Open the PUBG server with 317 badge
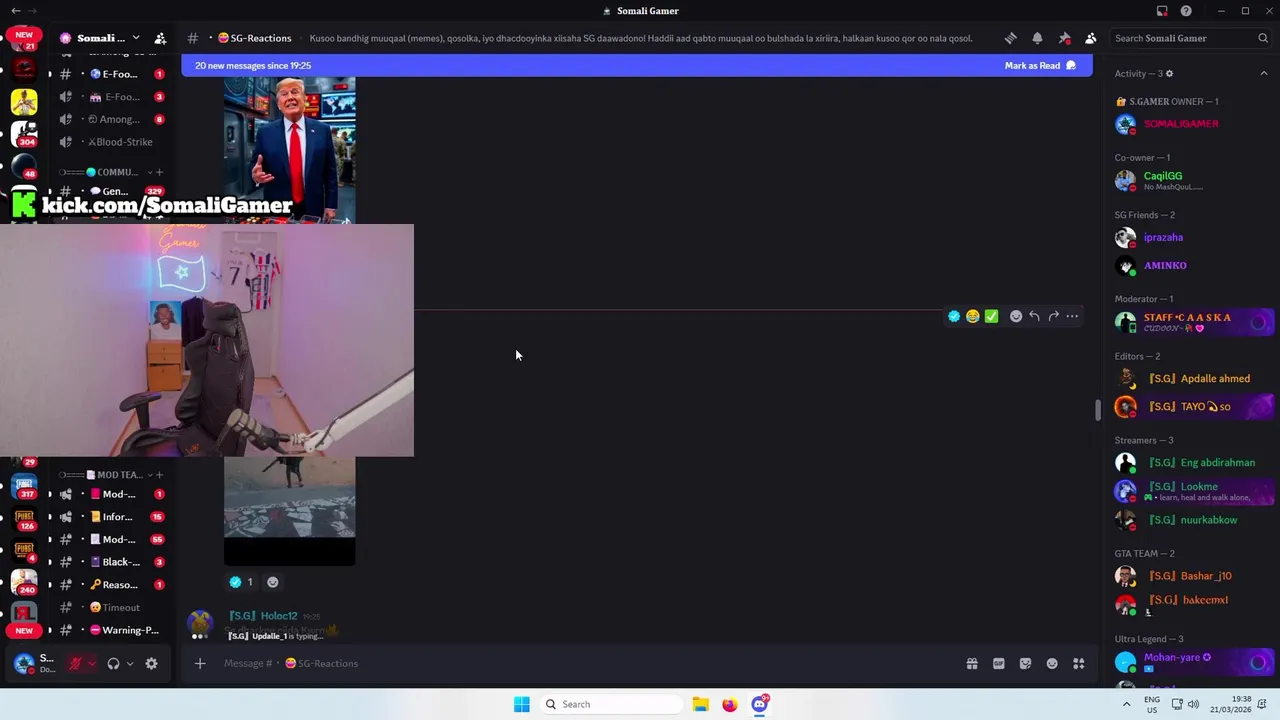The width and height of the screenshot is (1280, 720). coord(24,487)
